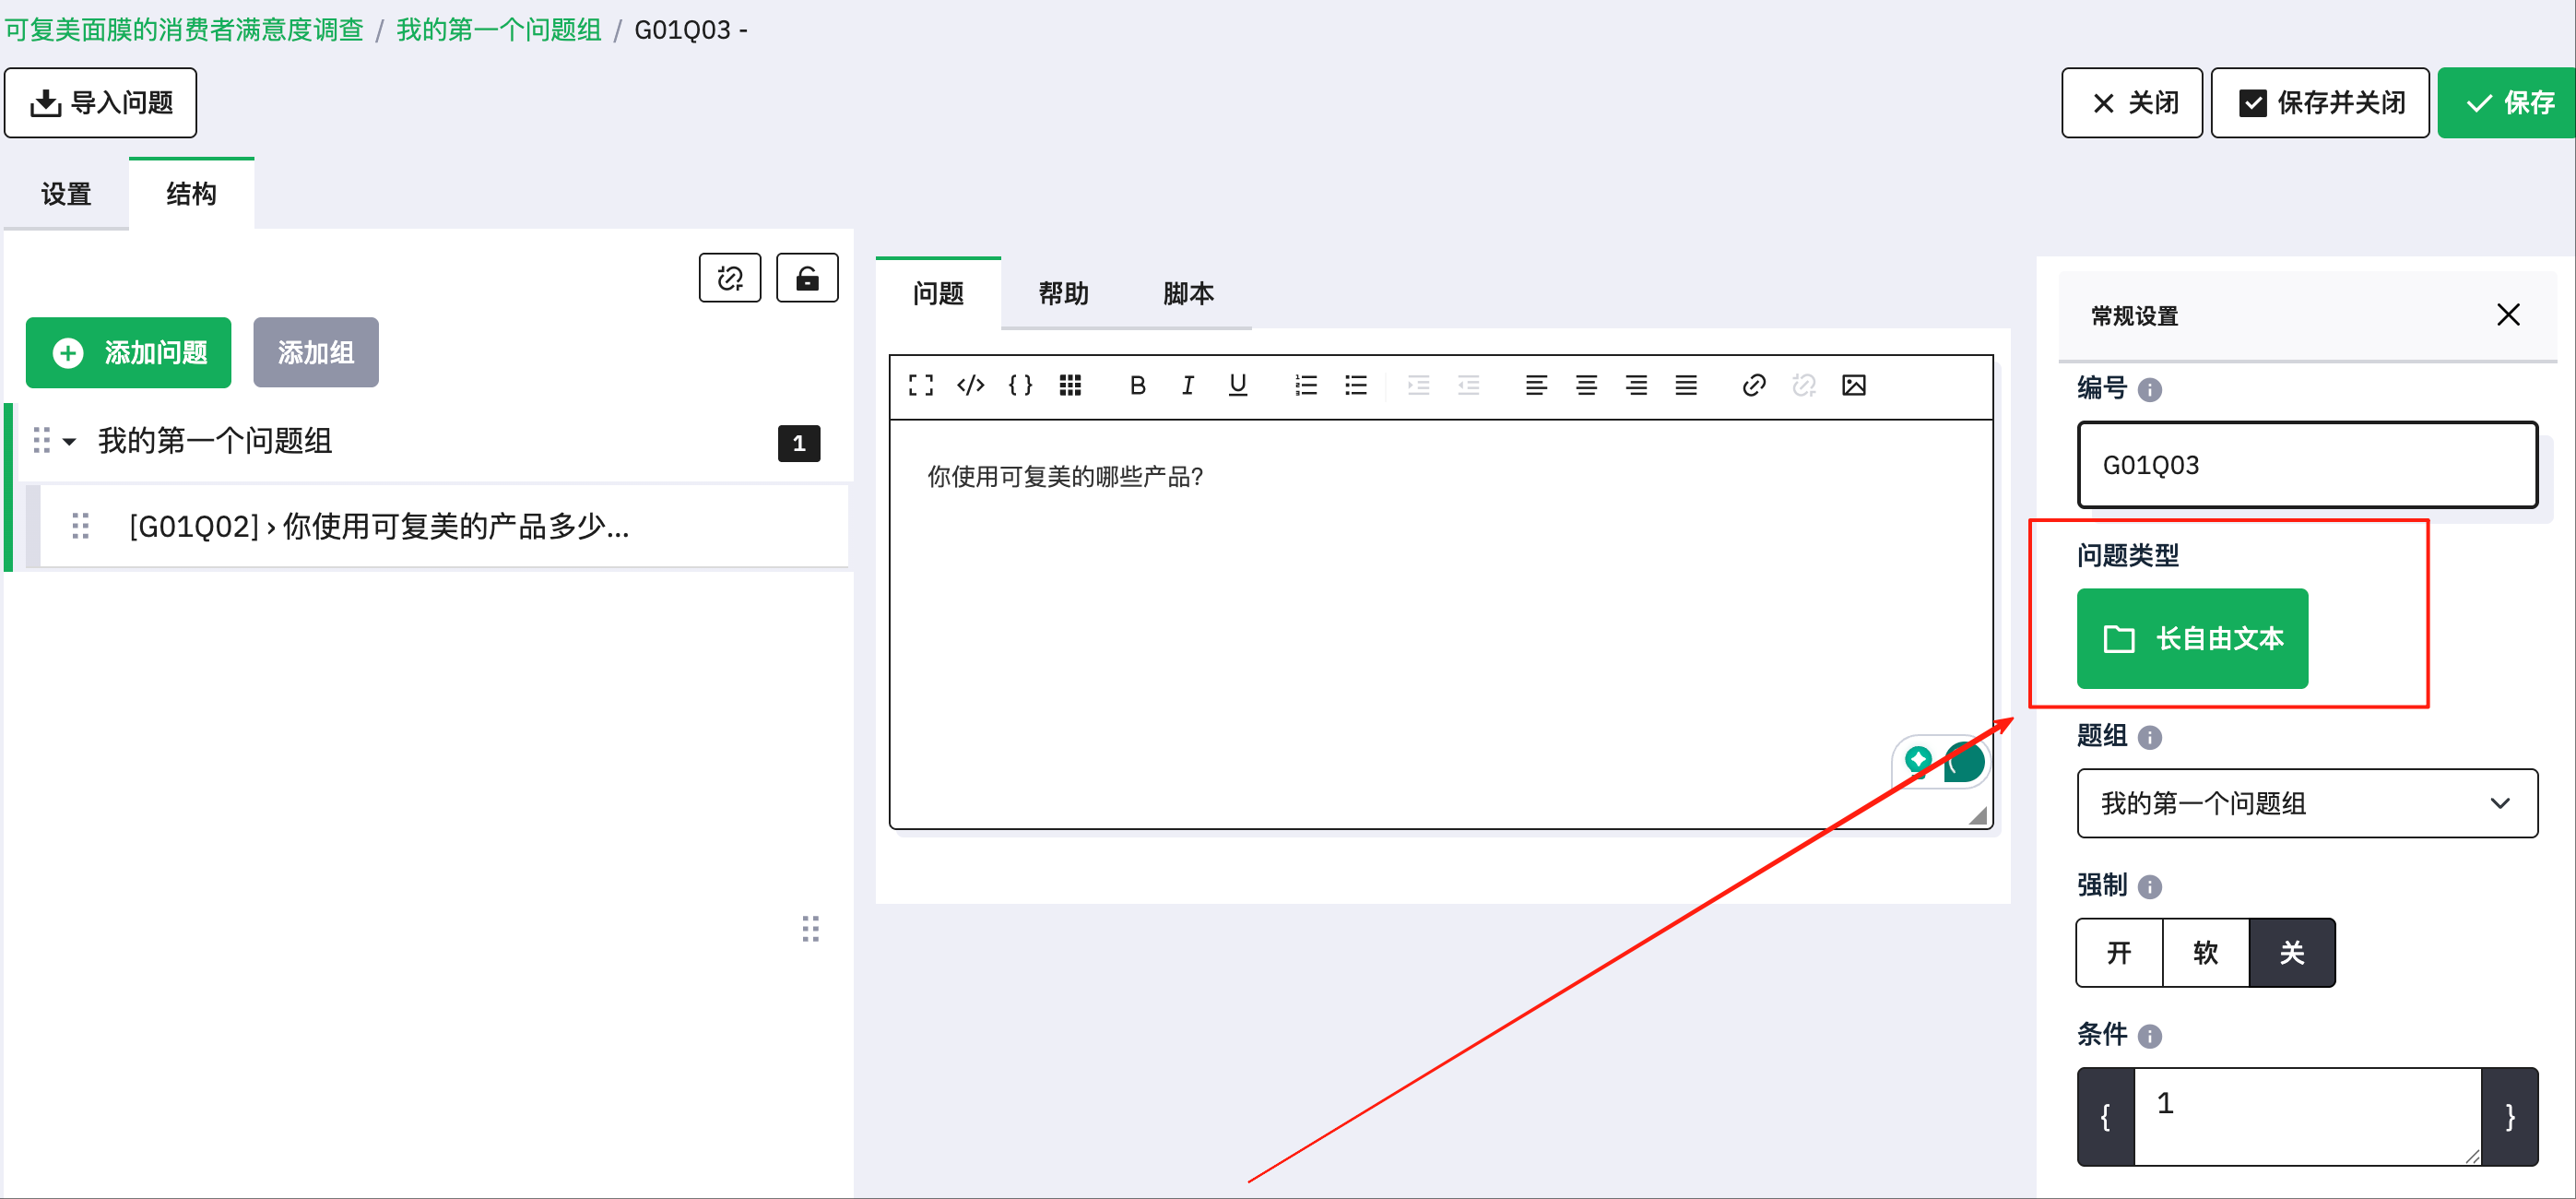Apply underline formatting
Viewport: 2576px width, 1199px height.
1238,385
